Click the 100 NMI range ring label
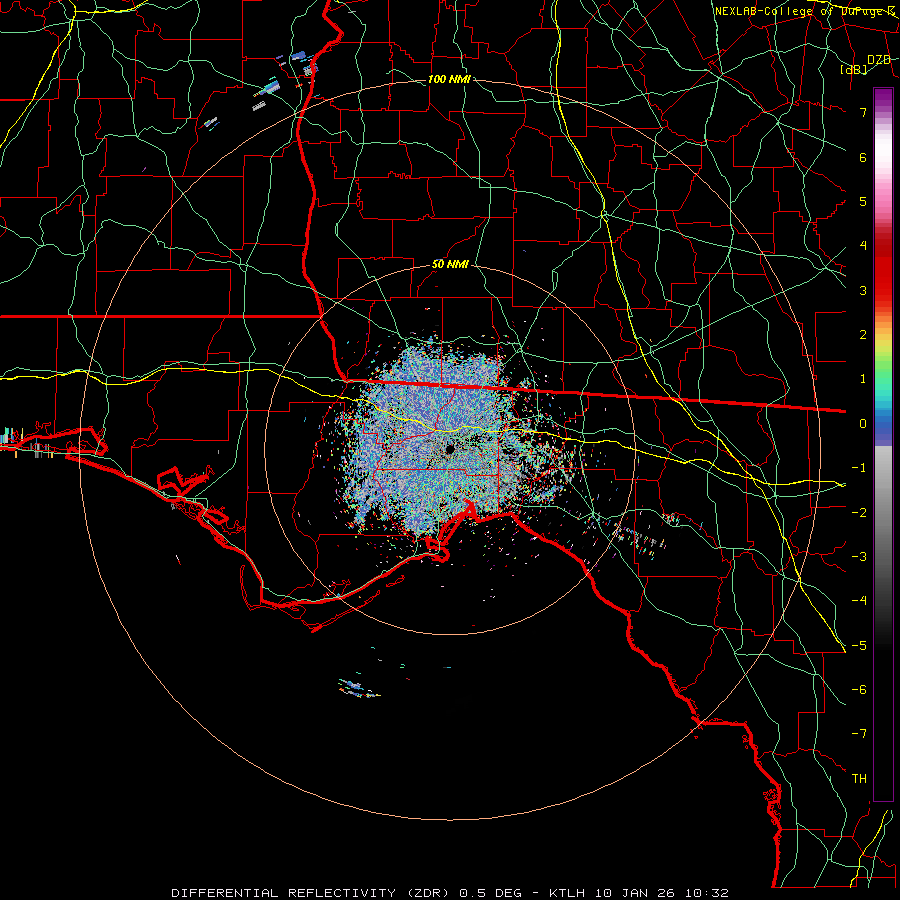This screenshot has height=900, width=900. coord(449,79)
